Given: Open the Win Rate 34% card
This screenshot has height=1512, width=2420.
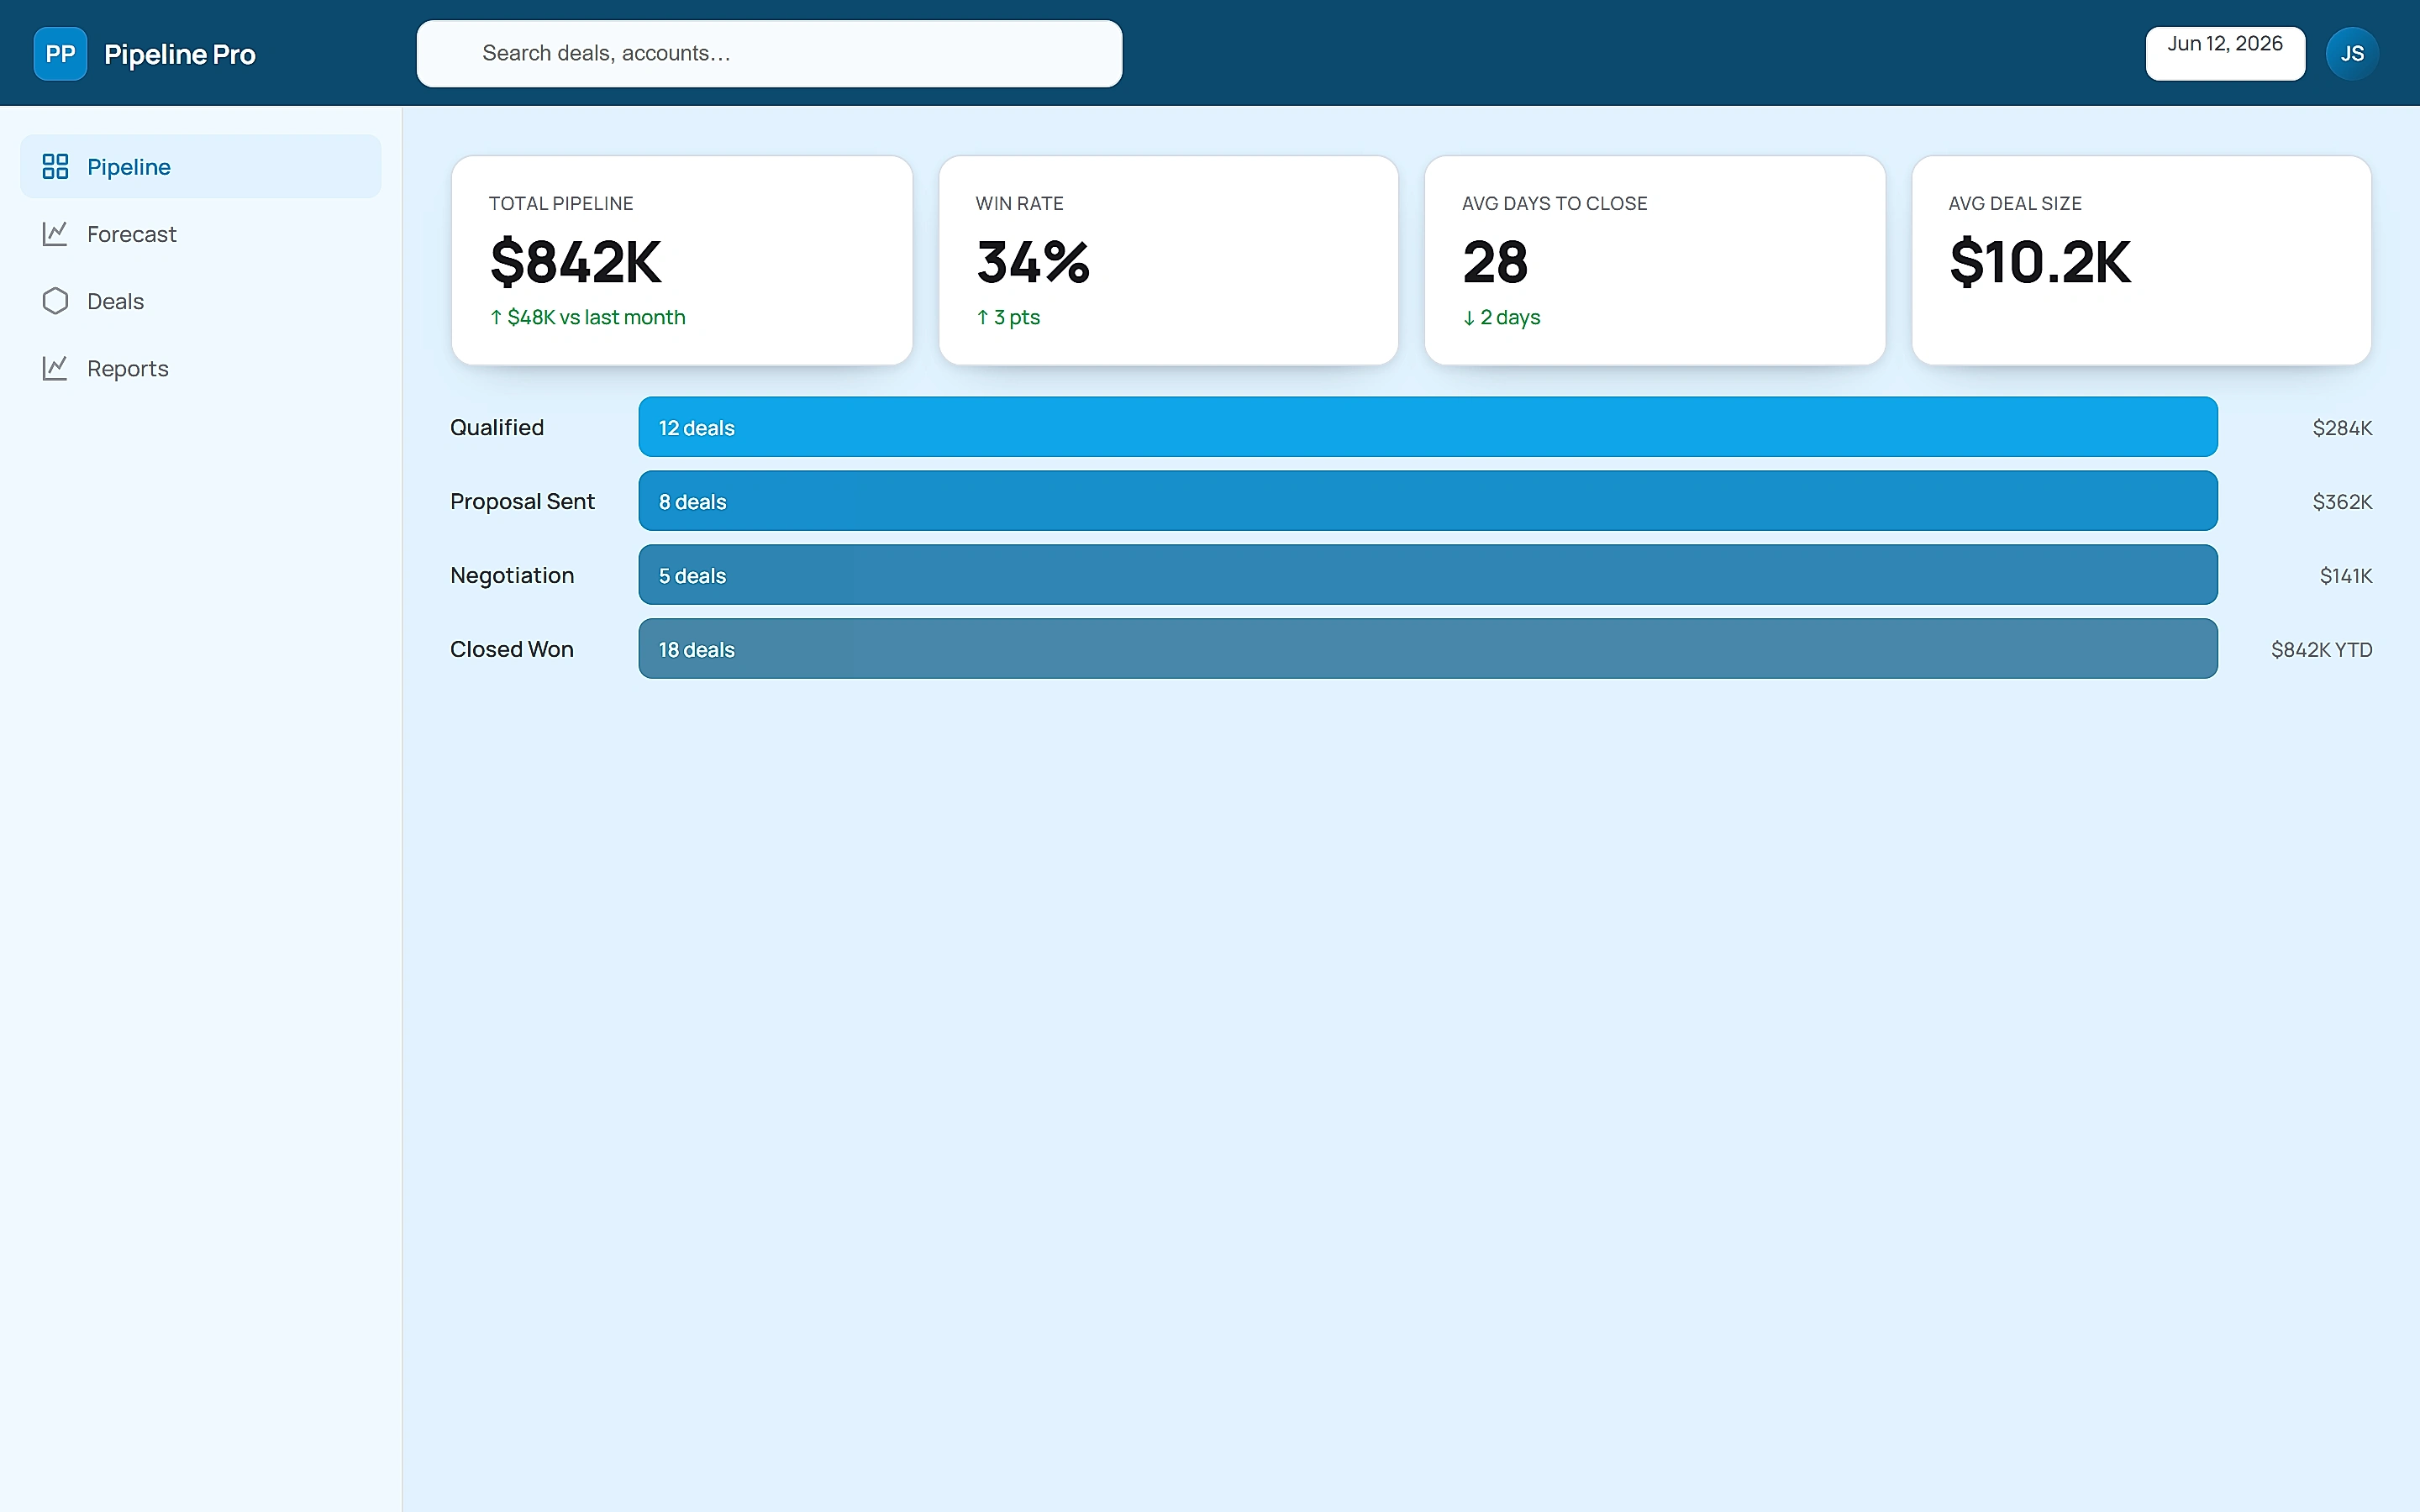Looking at the screenshot, I should pyautogui.click(x=1168, y=260).
